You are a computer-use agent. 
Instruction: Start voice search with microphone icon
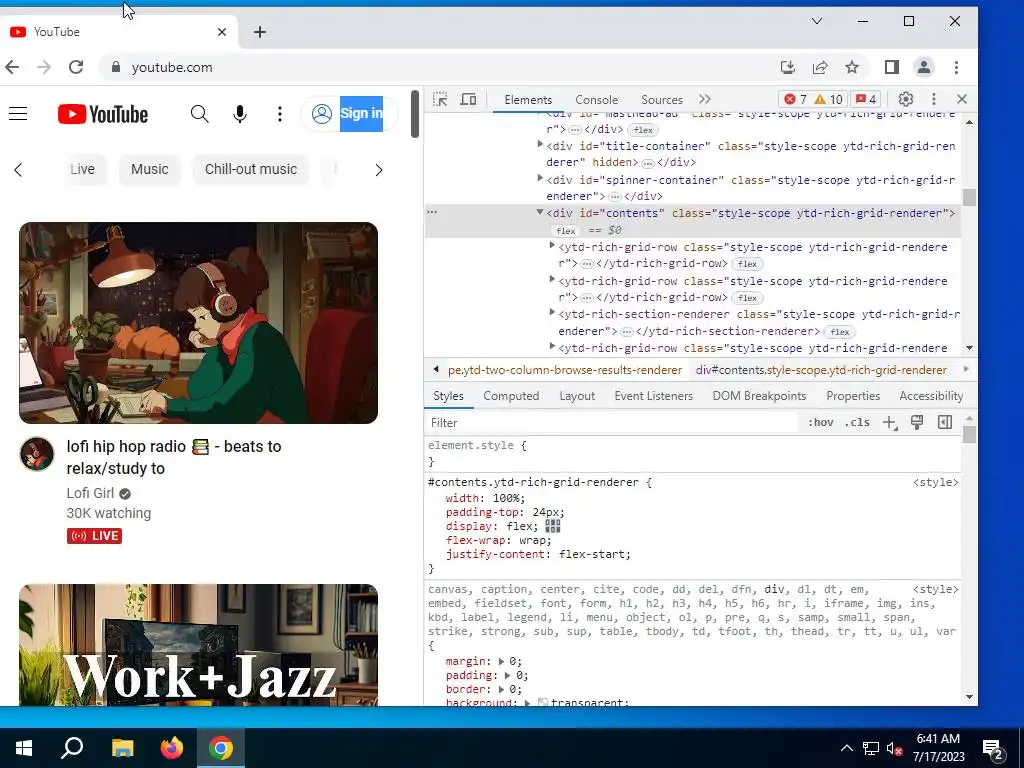tap(240, 114)
